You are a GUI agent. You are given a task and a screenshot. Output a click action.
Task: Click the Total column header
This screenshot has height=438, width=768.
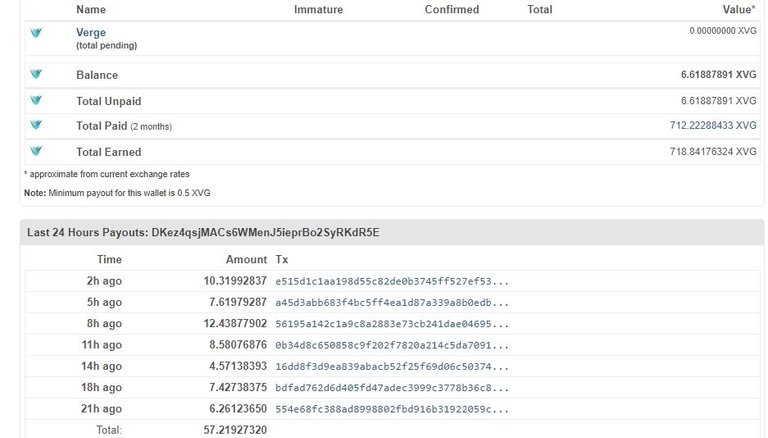pos(540,9)
